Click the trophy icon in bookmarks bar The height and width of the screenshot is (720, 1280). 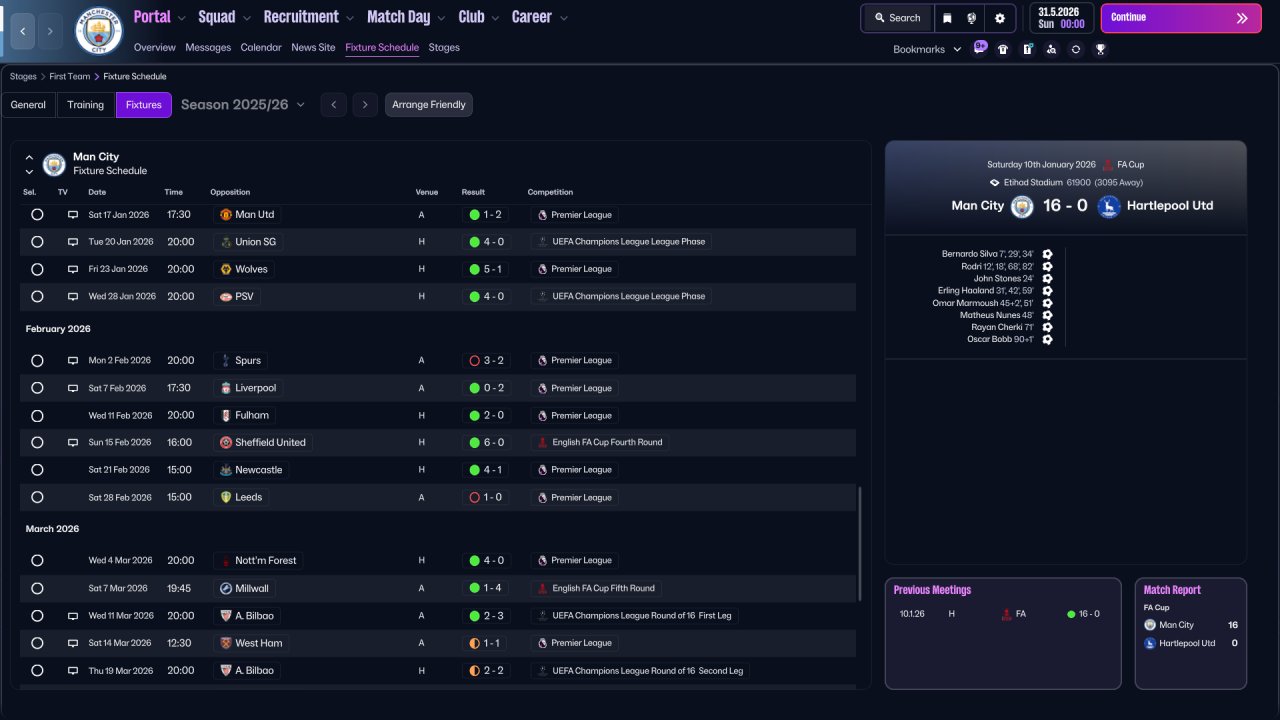pos(1100,49)
